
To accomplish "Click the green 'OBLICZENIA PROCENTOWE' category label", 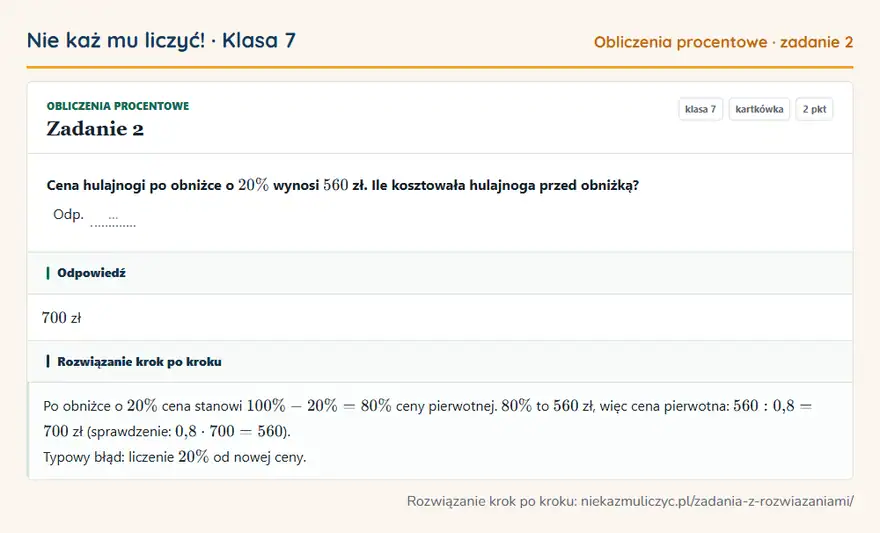I will tap(118, 106).
